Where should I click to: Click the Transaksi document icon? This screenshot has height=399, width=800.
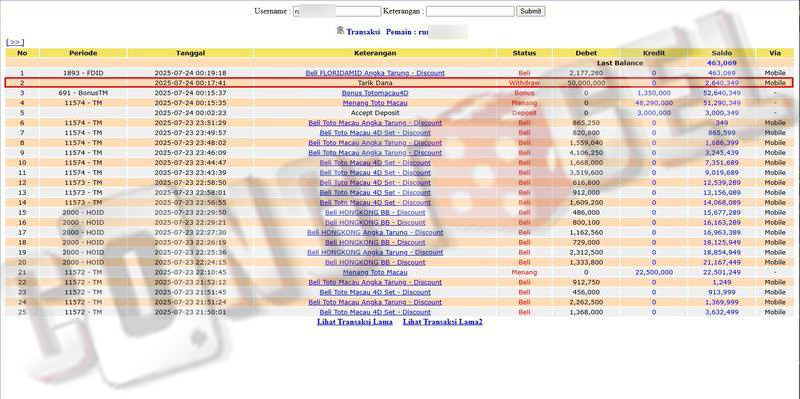tap(340, 31)
